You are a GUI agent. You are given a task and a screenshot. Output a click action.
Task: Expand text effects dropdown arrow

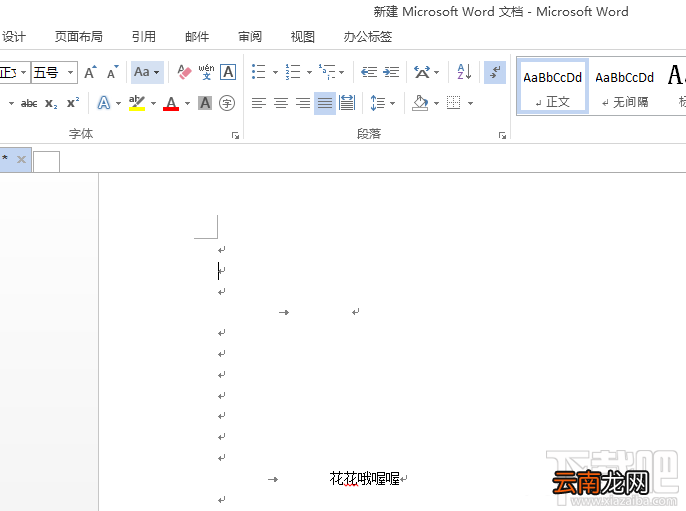118,104
